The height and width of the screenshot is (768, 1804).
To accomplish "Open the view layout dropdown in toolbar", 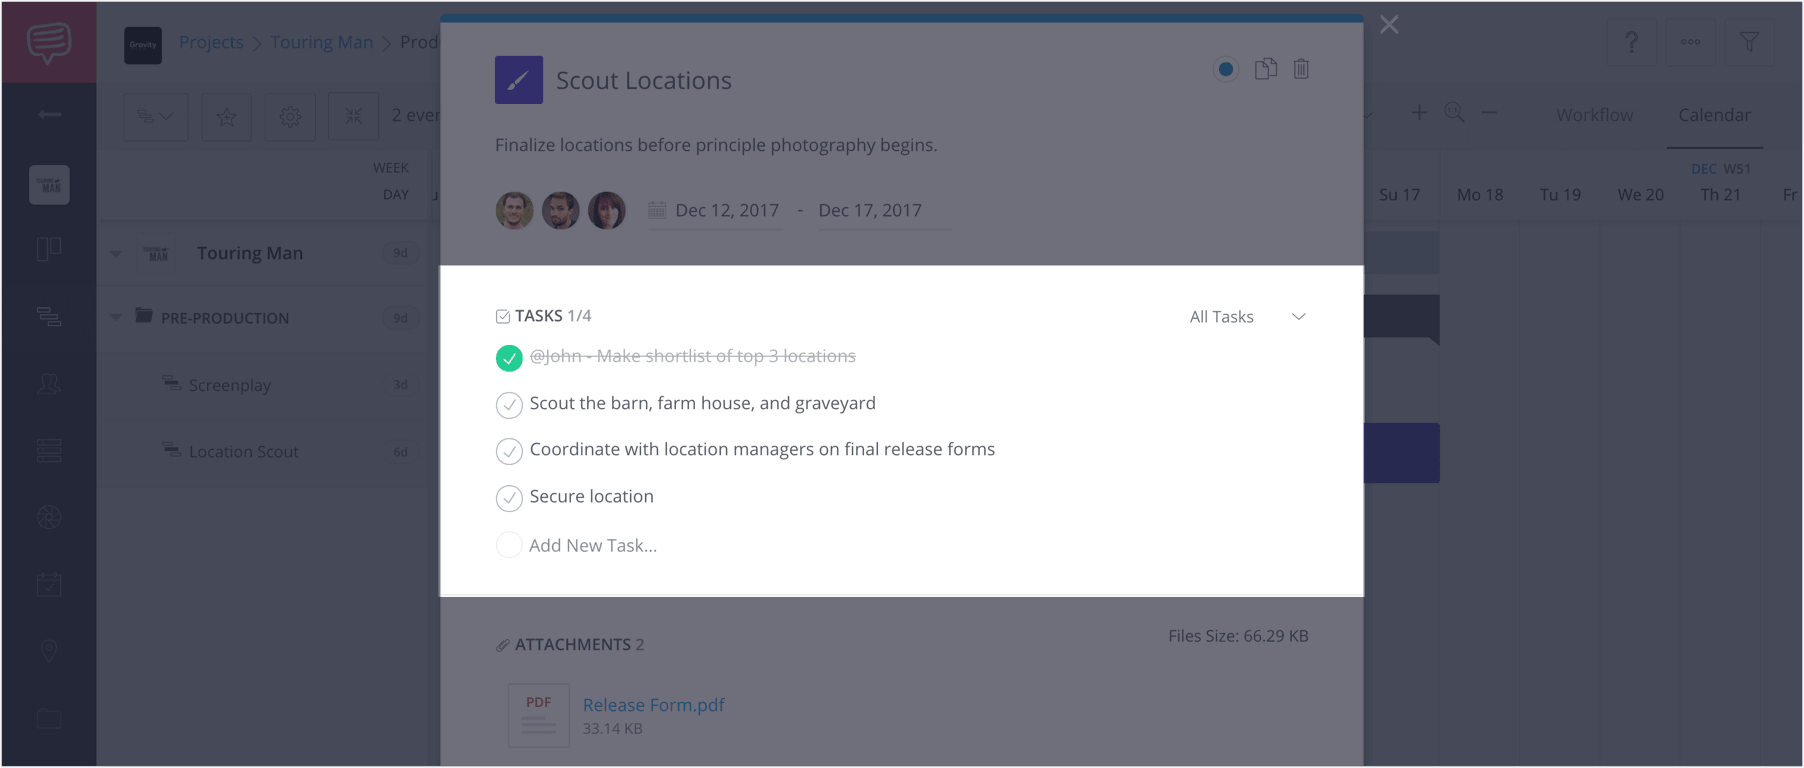I will pyautogui.click(x=156, y=116).
